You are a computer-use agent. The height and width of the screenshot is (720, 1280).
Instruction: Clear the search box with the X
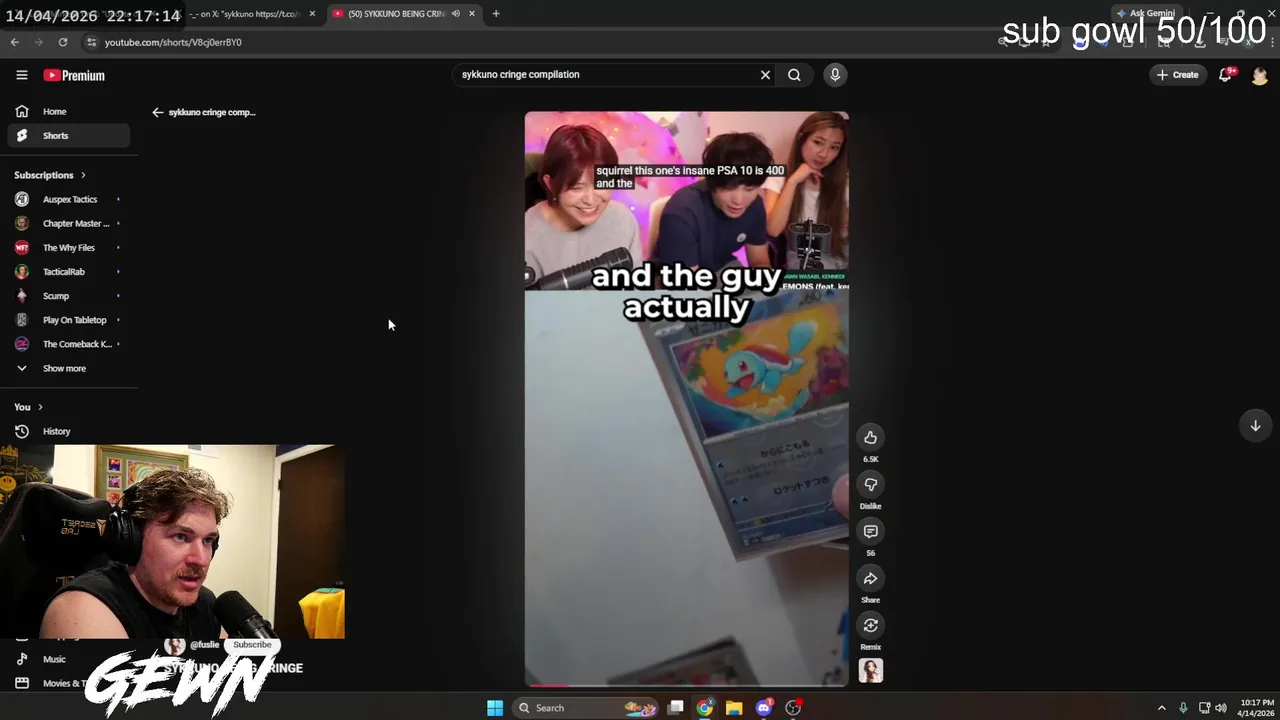pyautogui.click(x=765, y=75)
